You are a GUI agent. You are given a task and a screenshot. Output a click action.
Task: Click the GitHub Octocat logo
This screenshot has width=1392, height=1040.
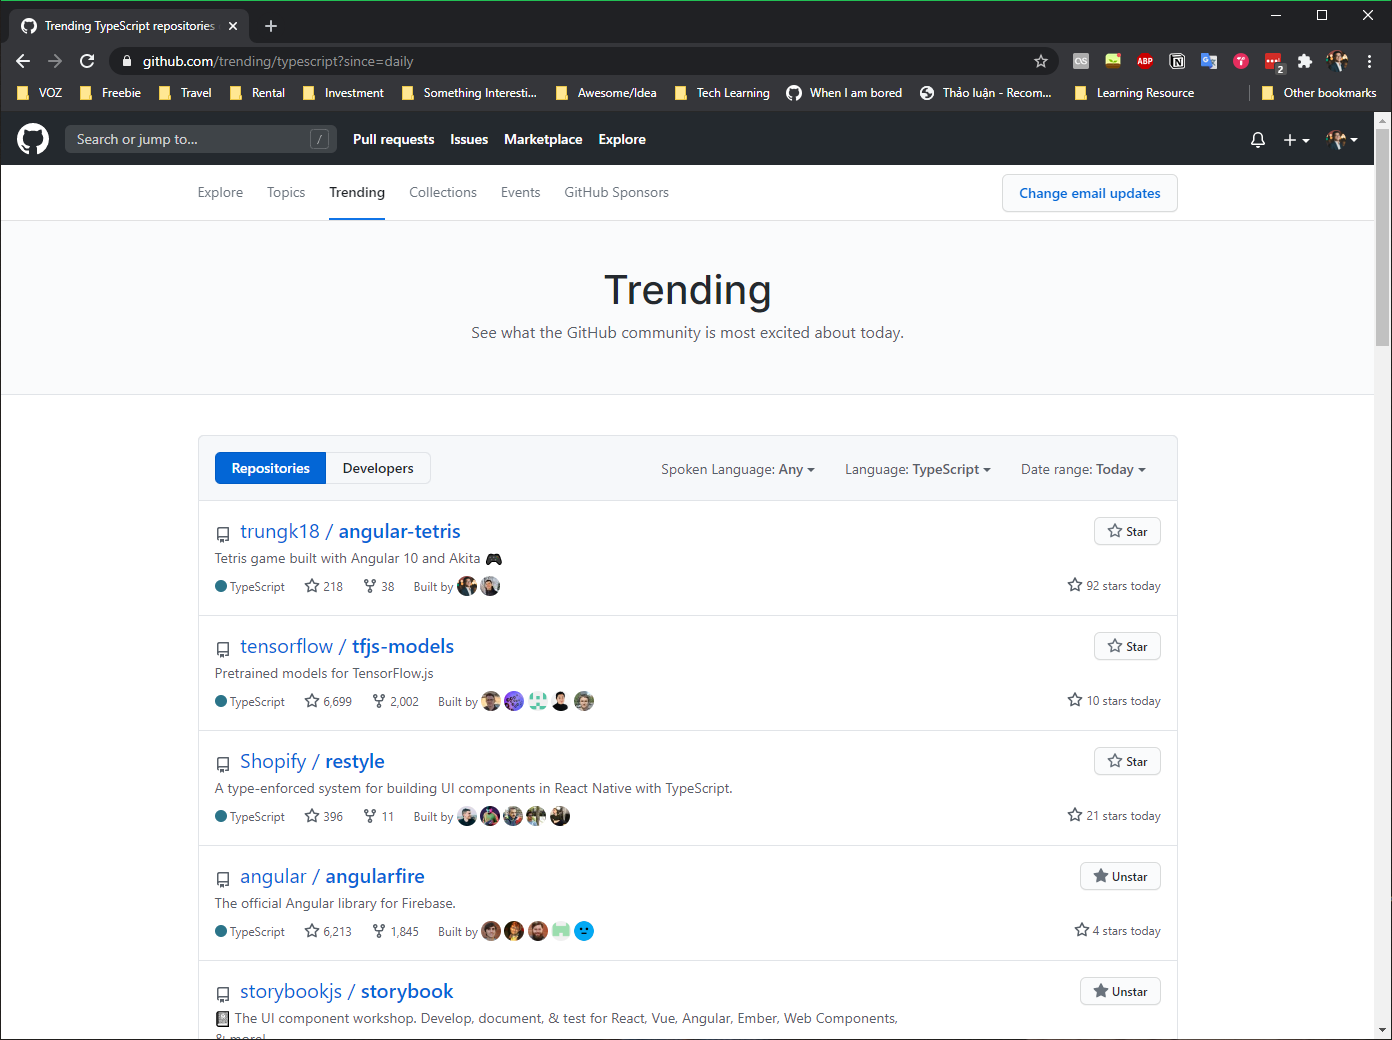[33, 139]
